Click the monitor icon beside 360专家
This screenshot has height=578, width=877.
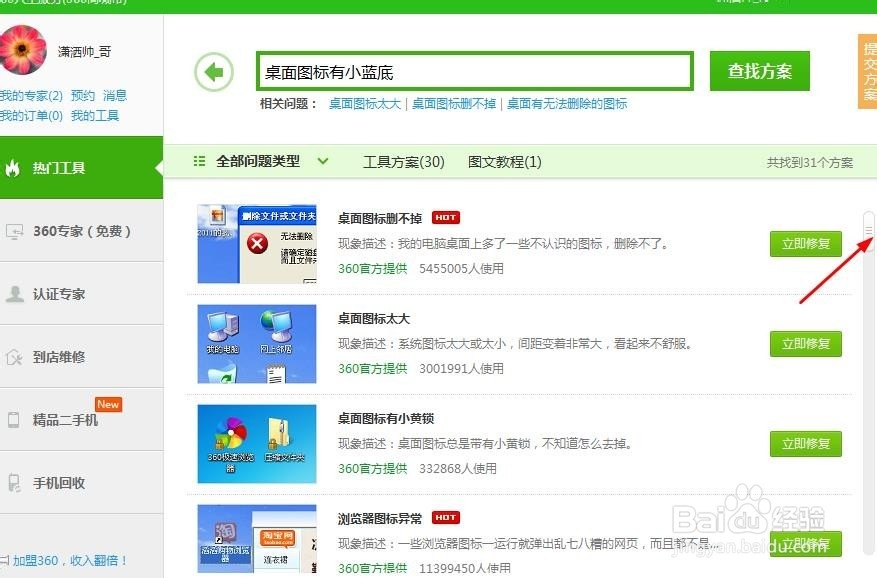(x=14, y=231)
